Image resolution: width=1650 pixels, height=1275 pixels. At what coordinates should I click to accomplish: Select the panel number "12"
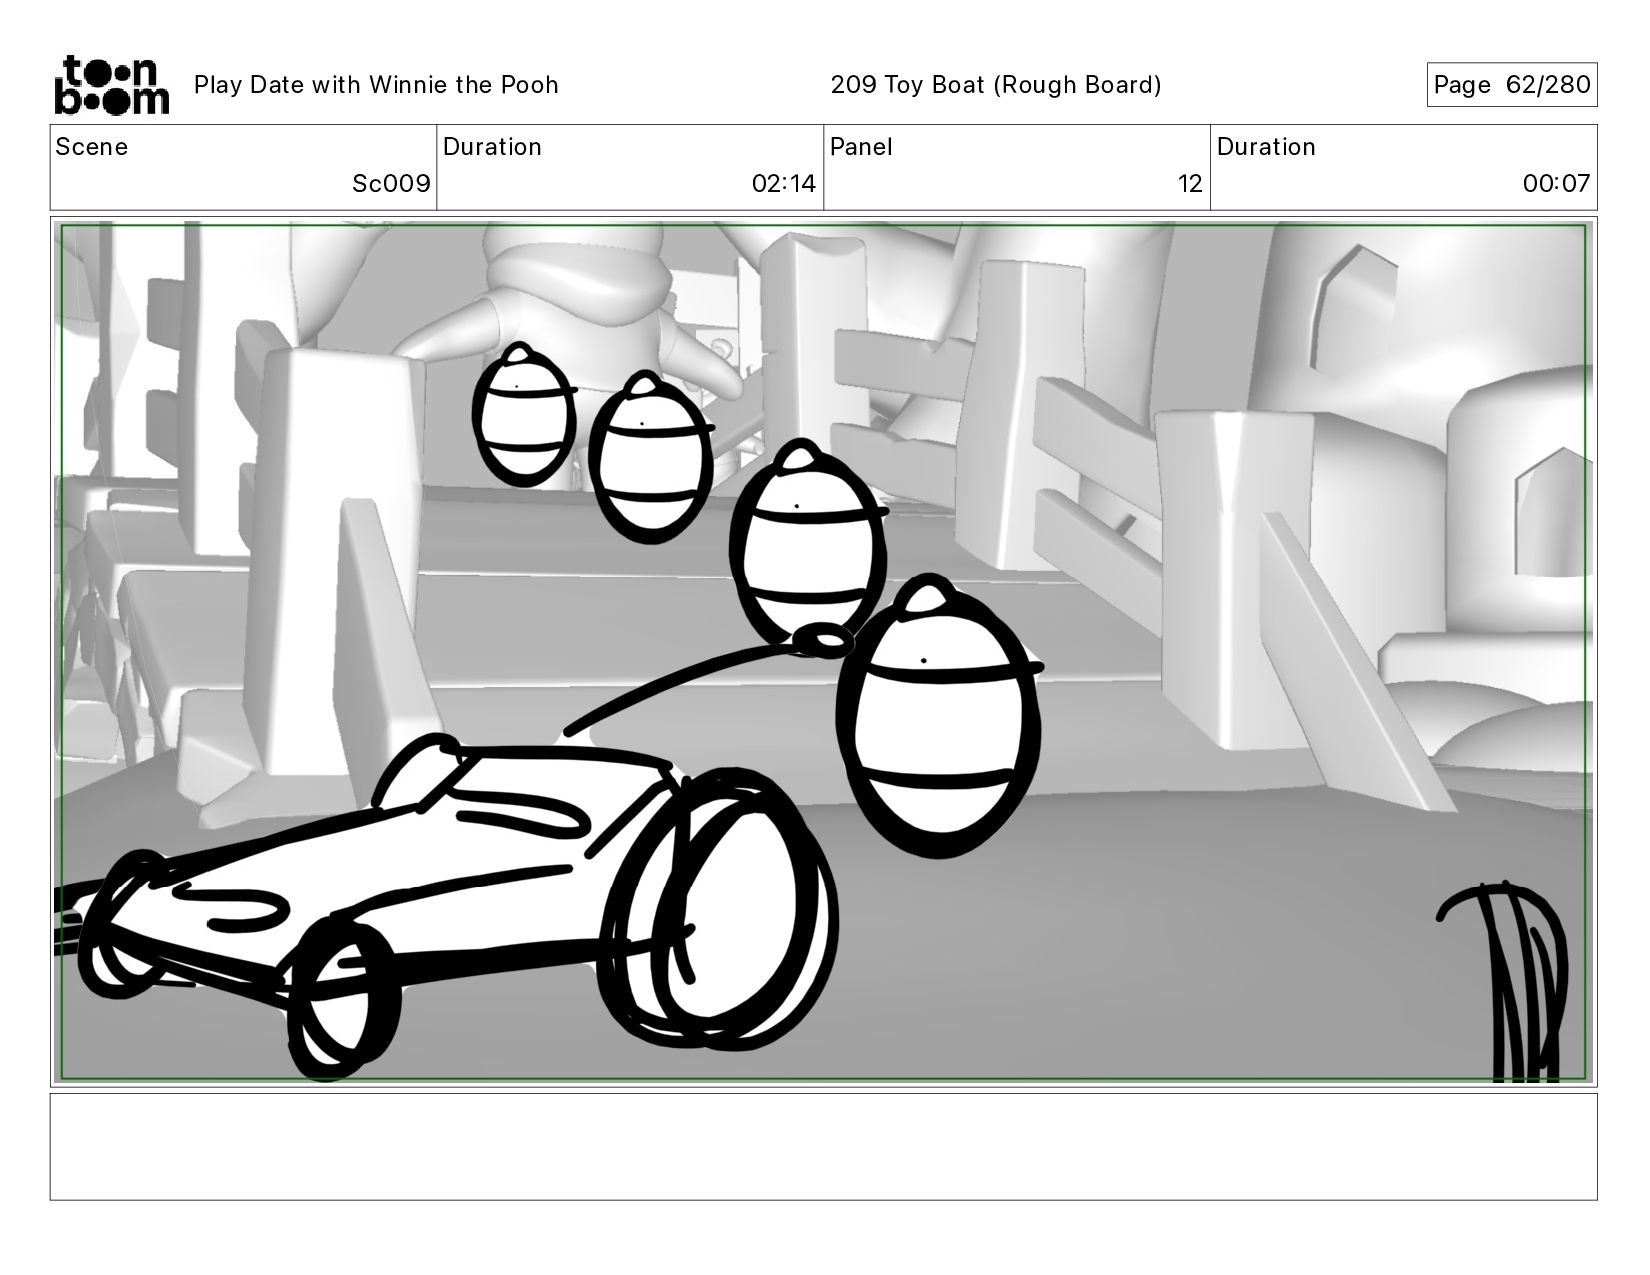point(1190,184)
